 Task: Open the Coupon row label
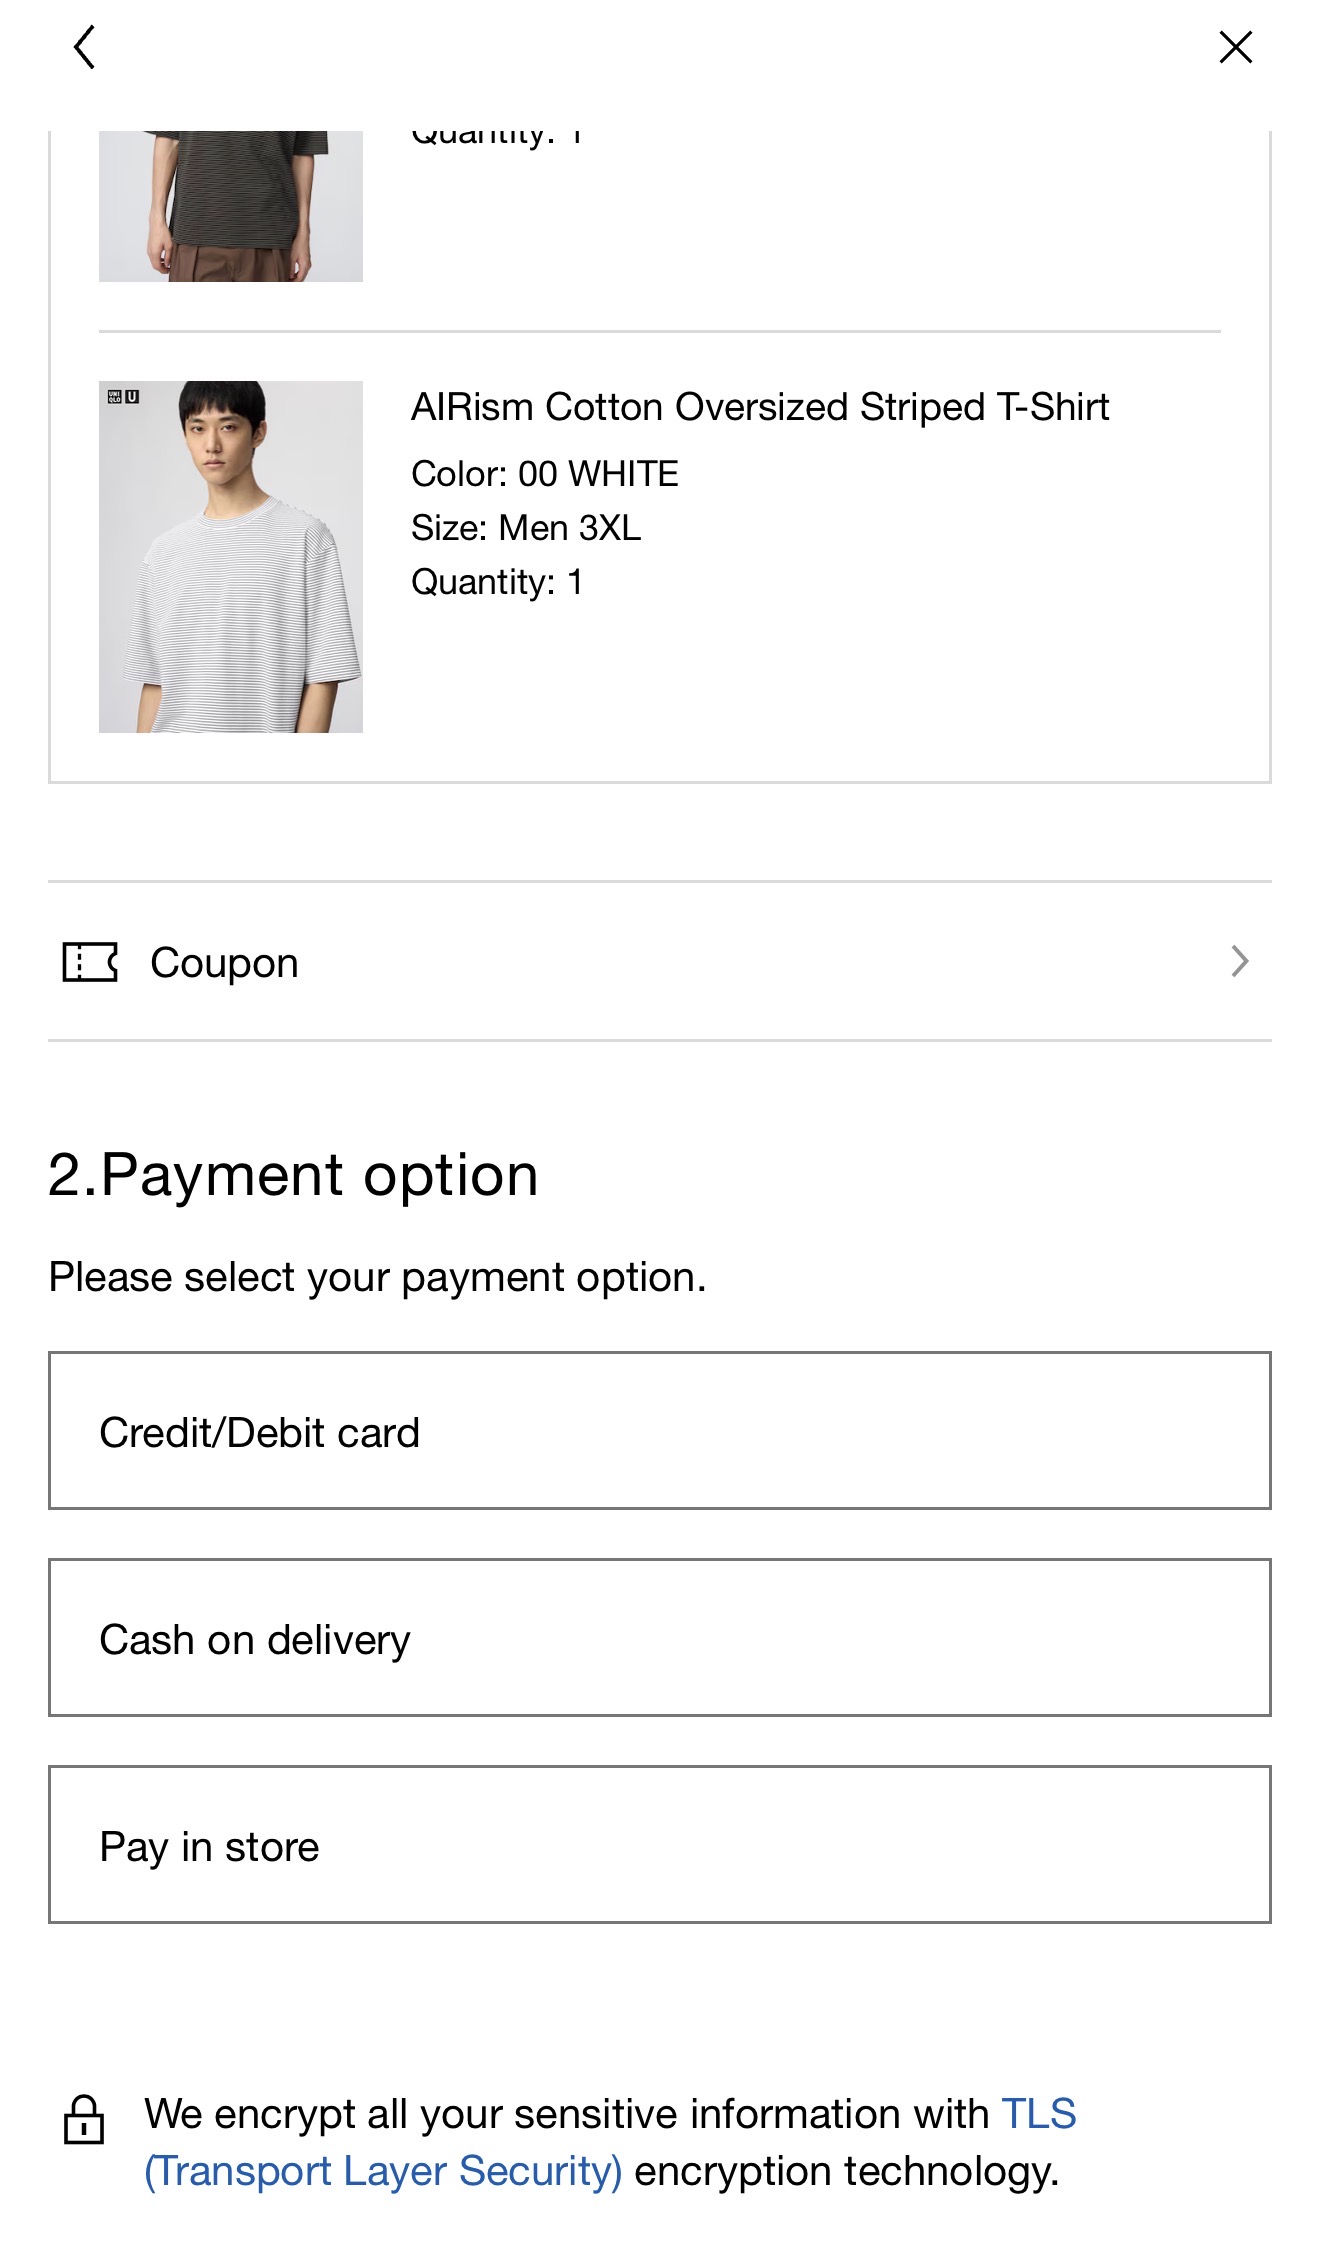(x=224, y=963)
